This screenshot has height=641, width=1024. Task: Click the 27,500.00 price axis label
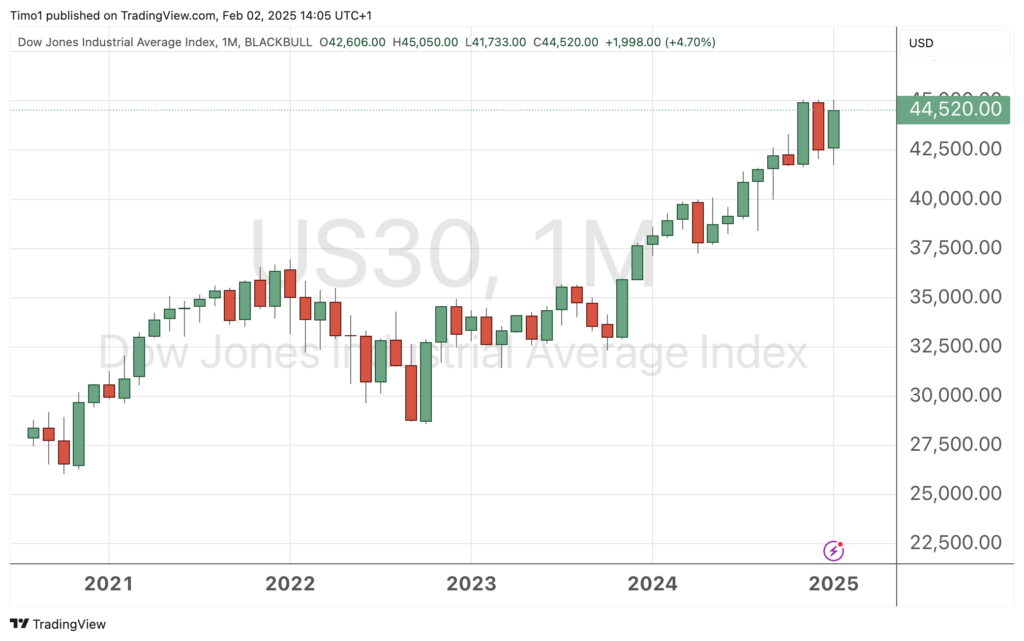[x=955, y=444]
